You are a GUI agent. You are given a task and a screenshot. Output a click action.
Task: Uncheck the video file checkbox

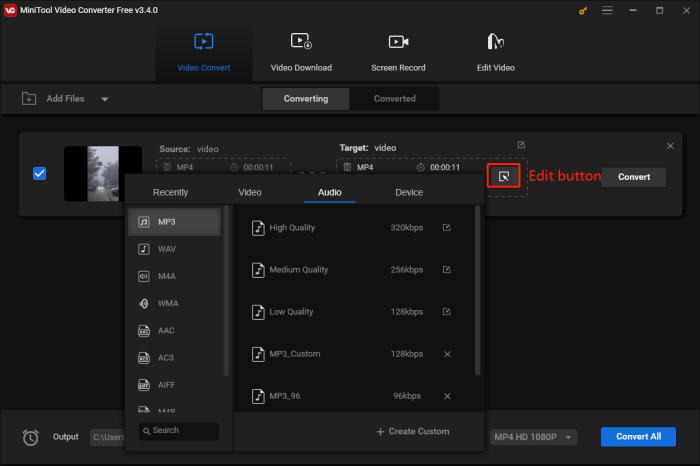(x=40, y=173)
